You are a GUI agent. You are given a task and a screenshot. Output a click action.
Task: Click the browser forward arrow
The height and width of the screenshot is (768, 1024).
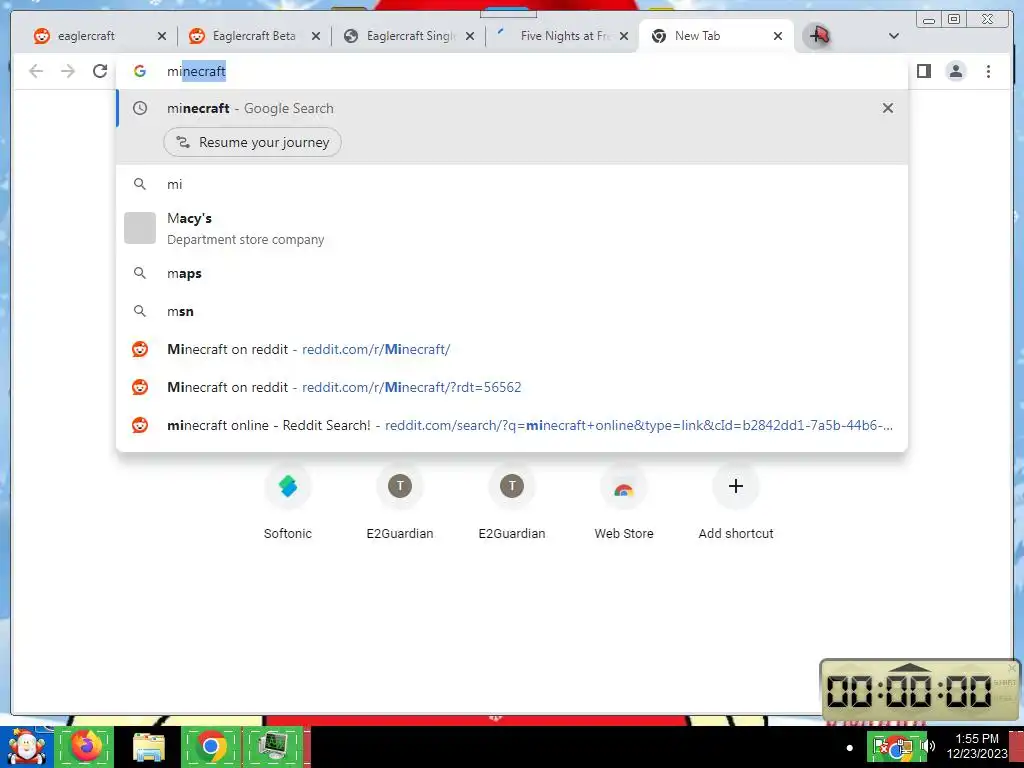click(x=68, y=71)
